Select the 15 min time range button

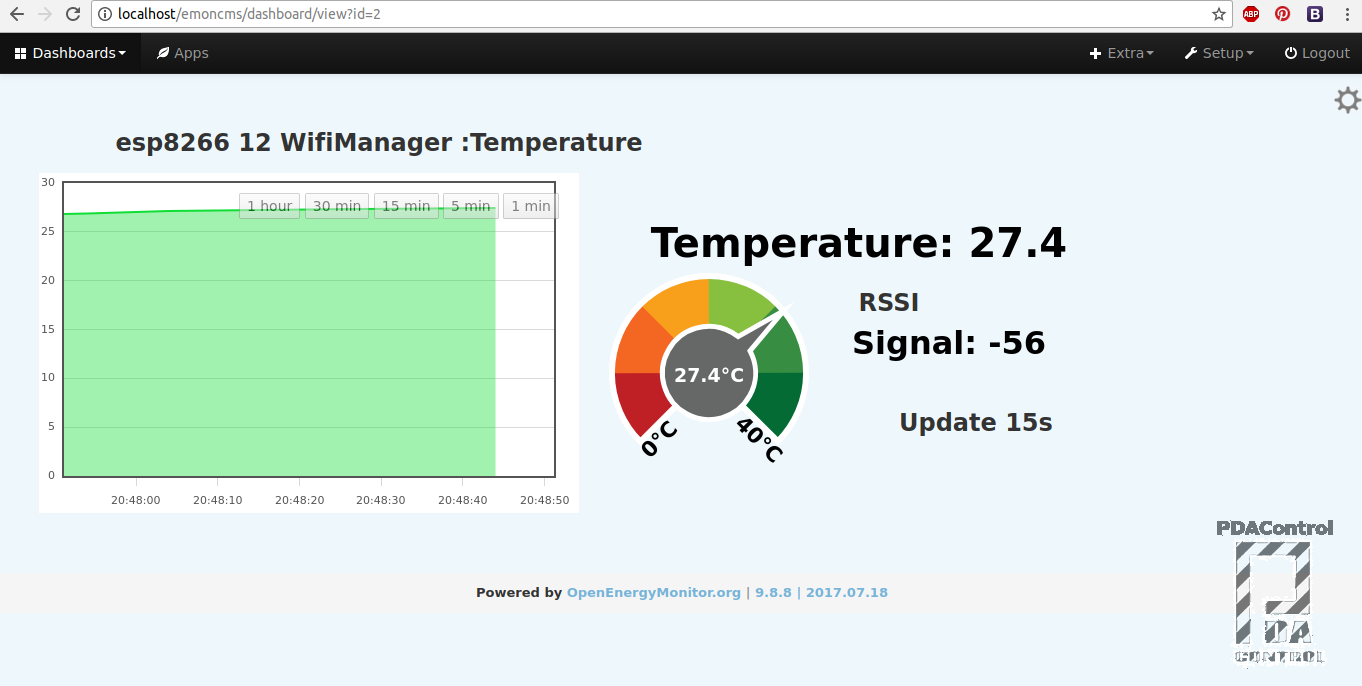coord(405,206)
